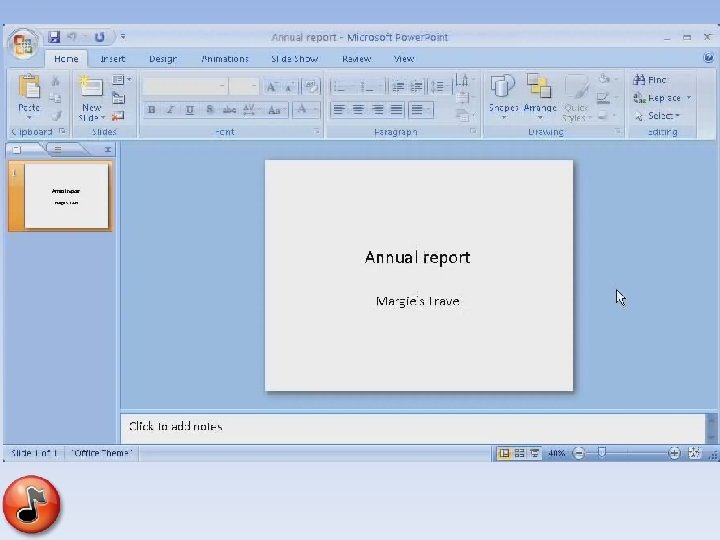Toggle Italic formatting

(170, 110)
